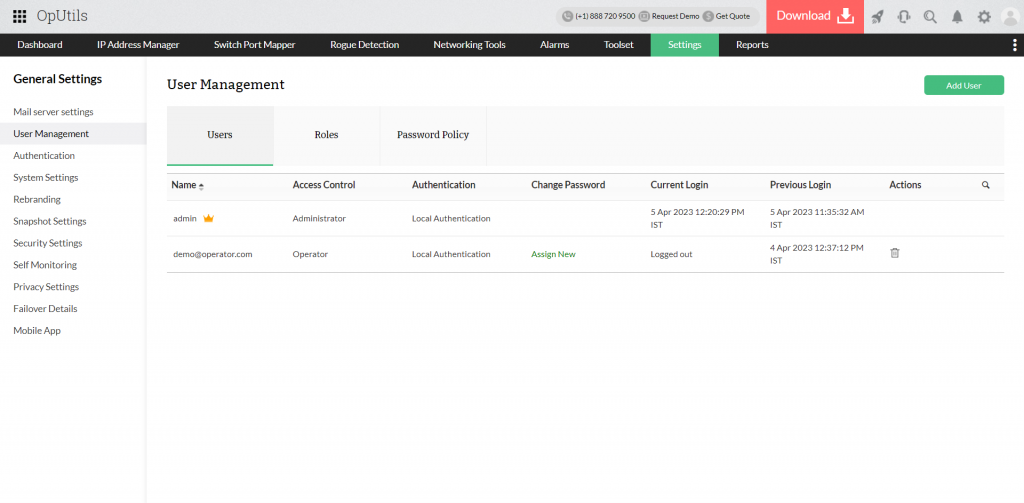
Task: Switch to the Roles tab
Action: tap(326, 135)
